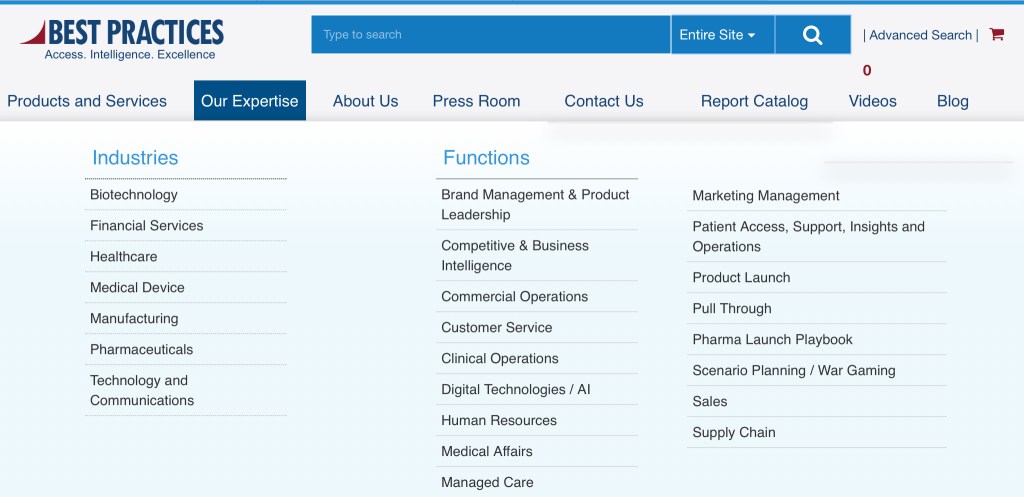Screen dimensions: 1024x497
Task: Open the Videos menu item
Action: tap(872, 101)
